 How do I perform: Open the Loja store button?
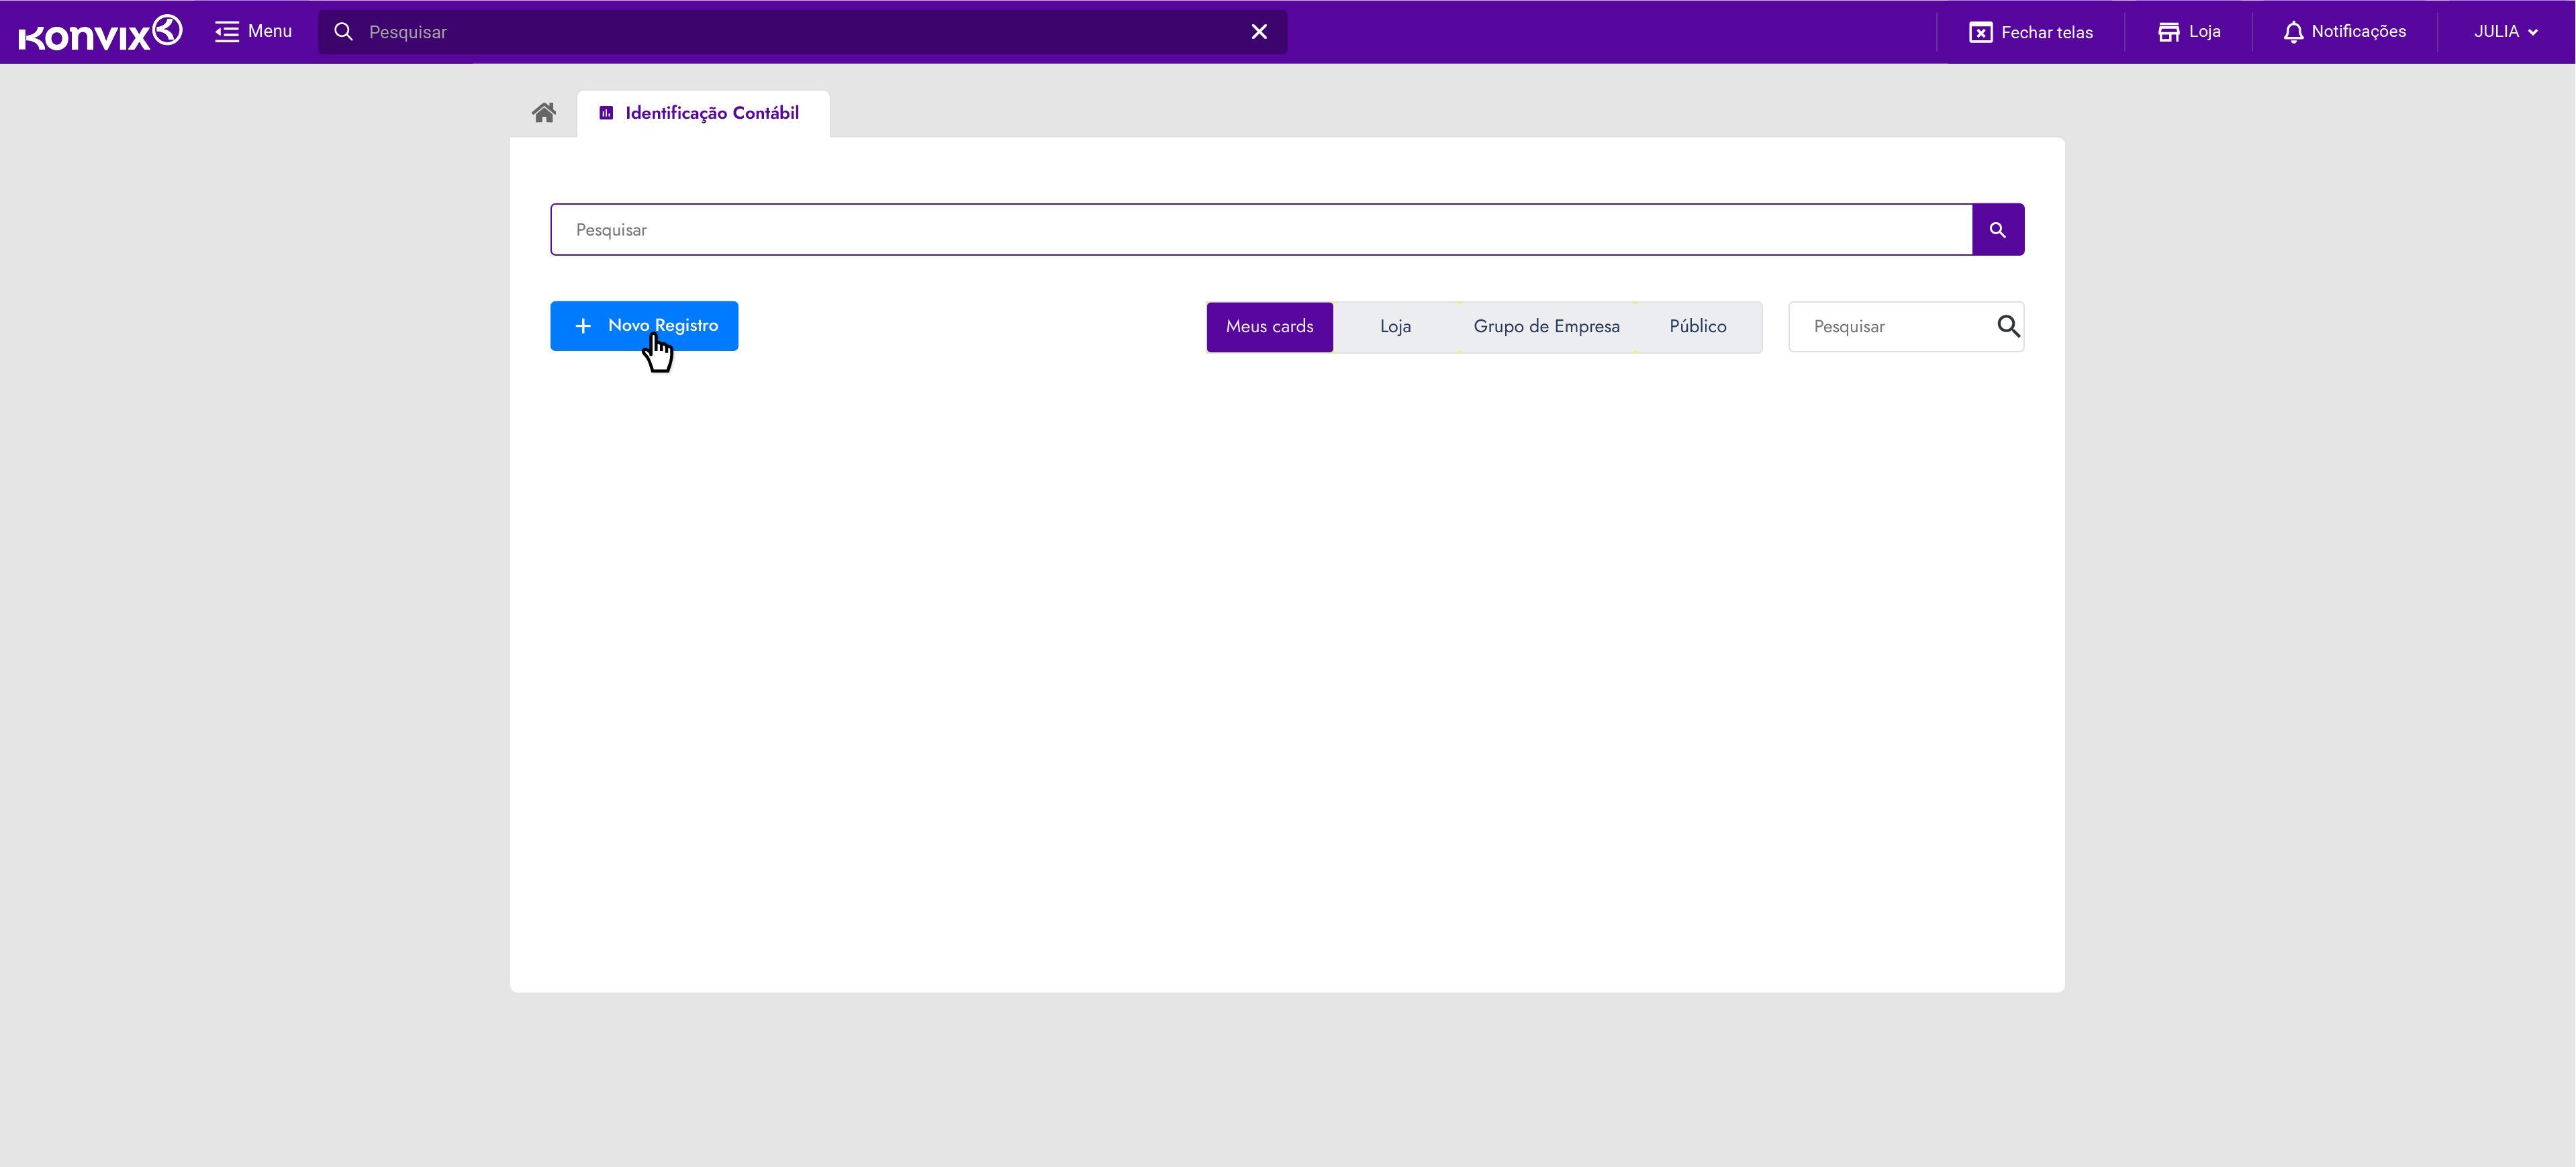(x=2189, y=32)
